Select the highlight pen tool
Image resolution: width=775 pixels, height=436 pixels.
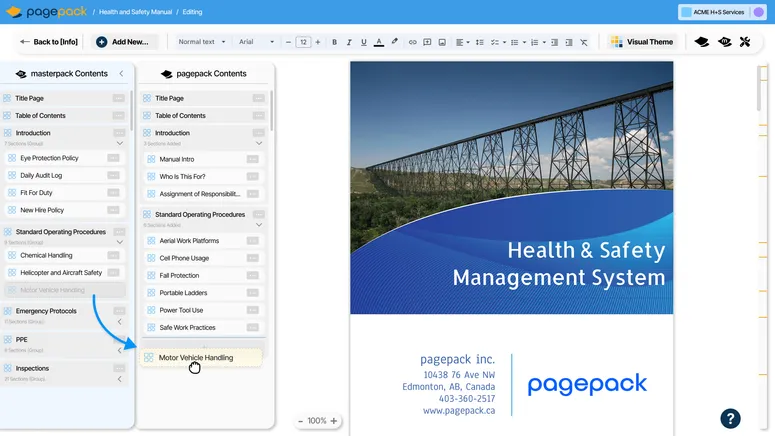[x=394, y=42]
